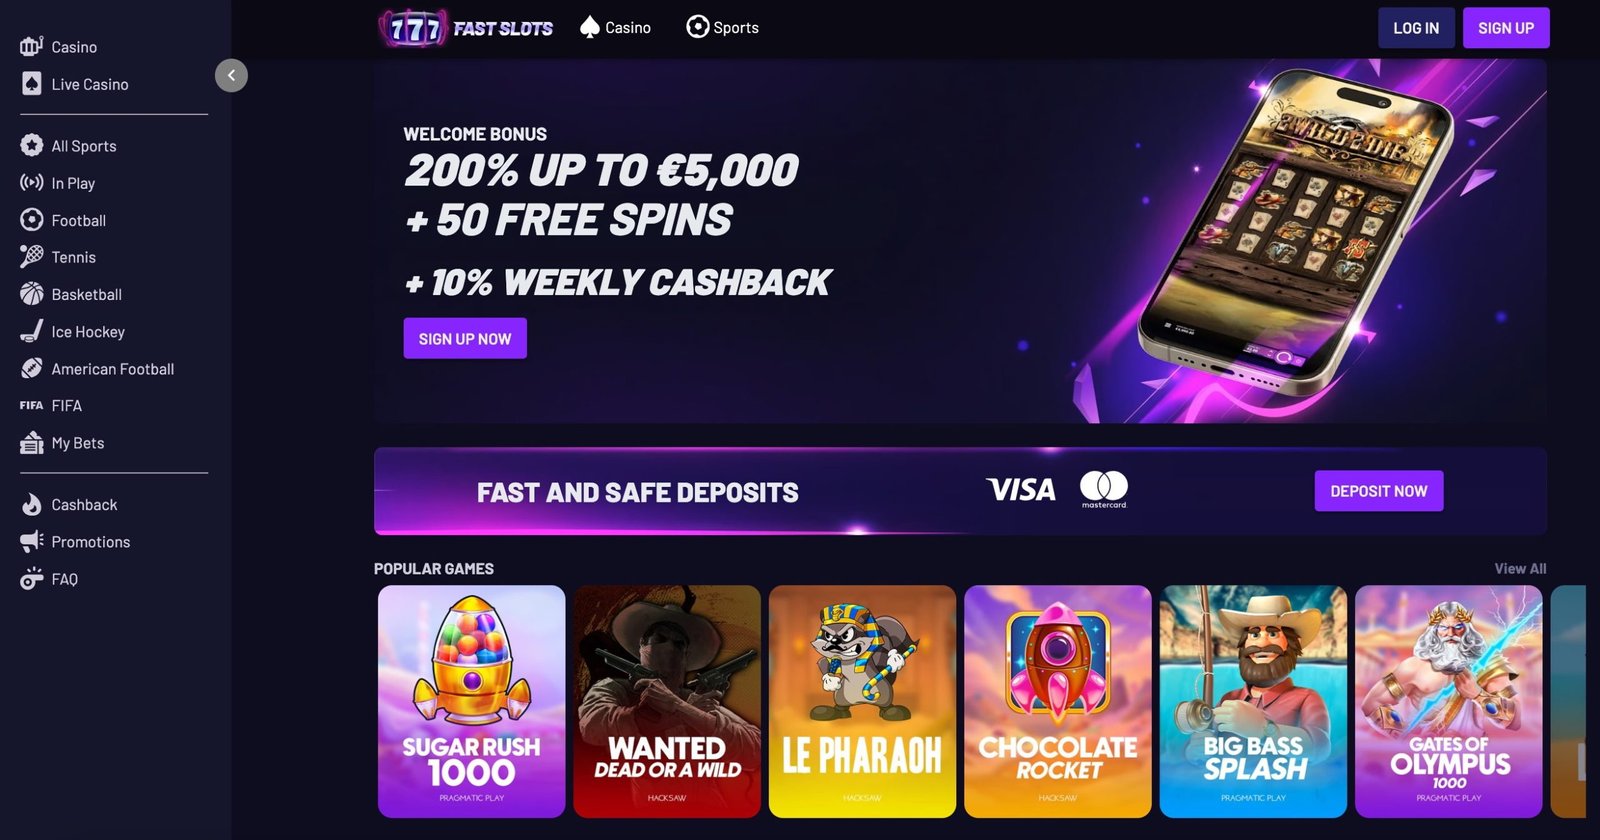Switch to the Sports tab in header

click(722, 28)
